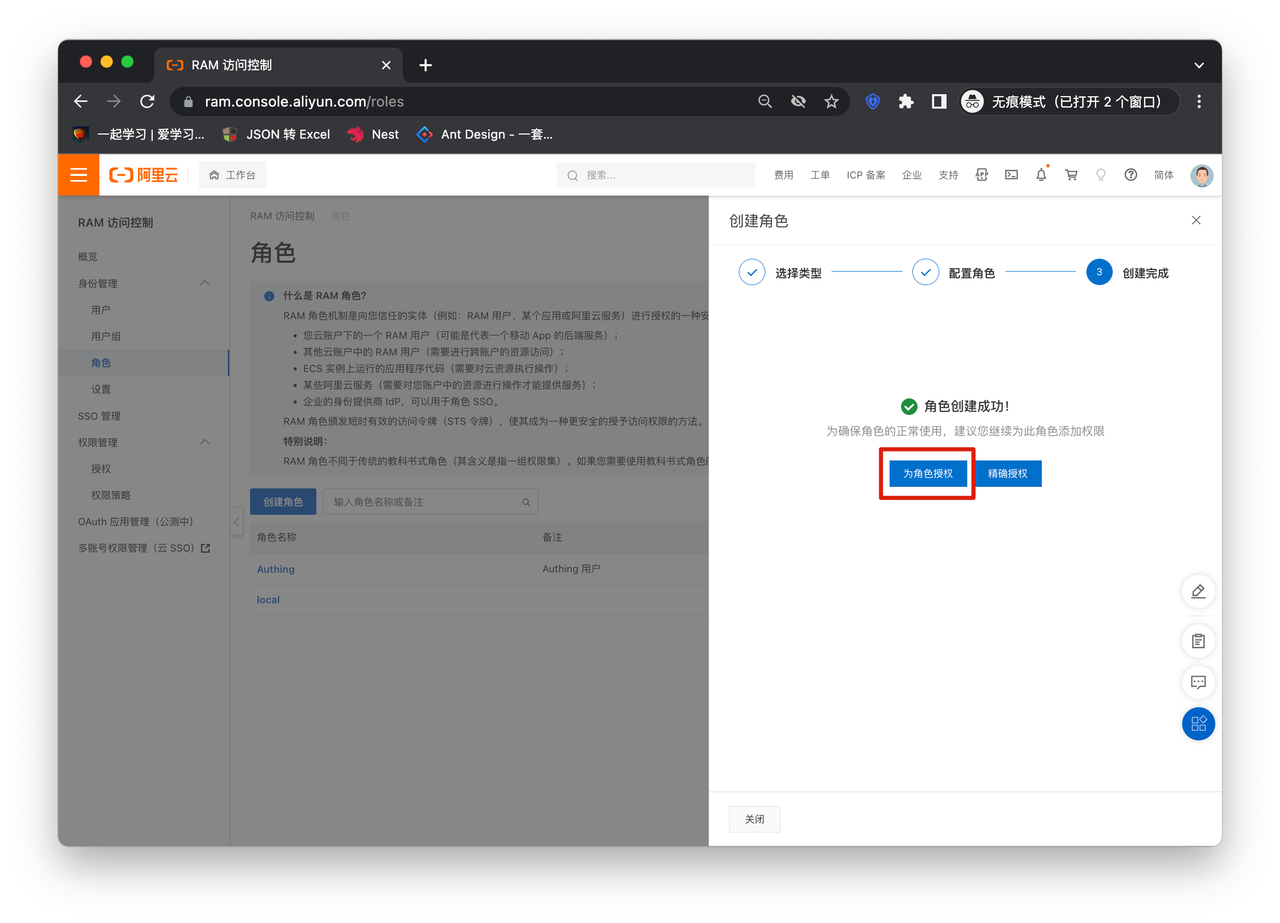Open 支持 in the top bar
Image resolution: width=1280 pixels, height=923 pixels.
pos(948,175)
